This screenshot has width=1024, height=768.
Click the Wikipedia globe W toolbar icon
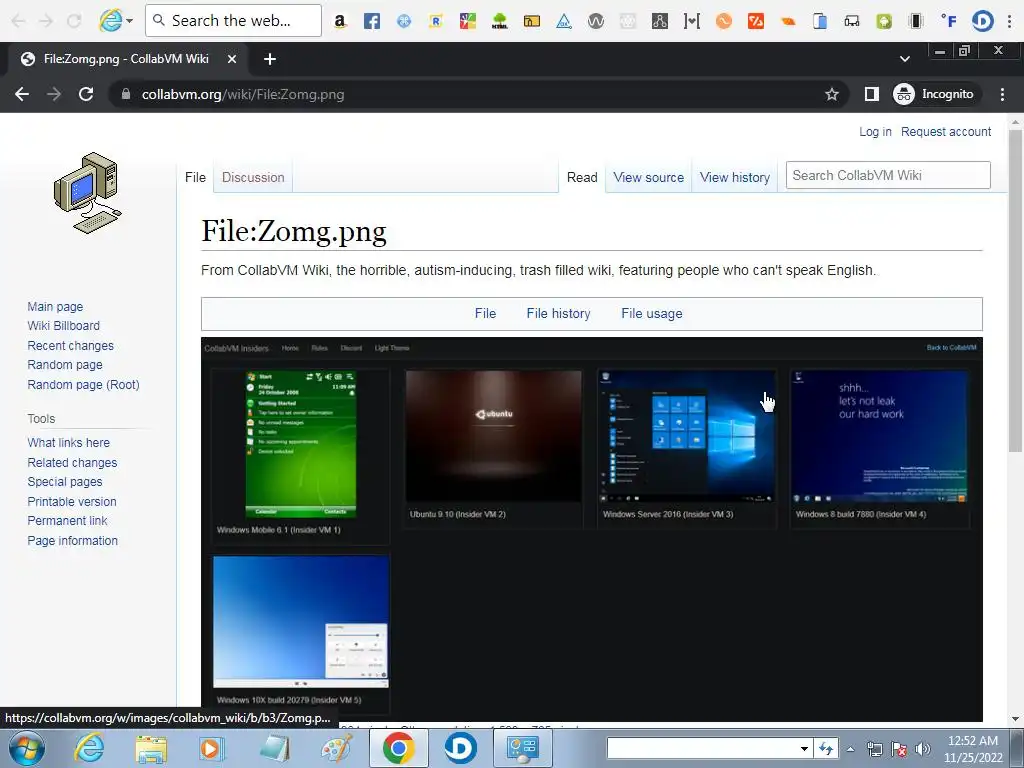(x=596, y=21)
